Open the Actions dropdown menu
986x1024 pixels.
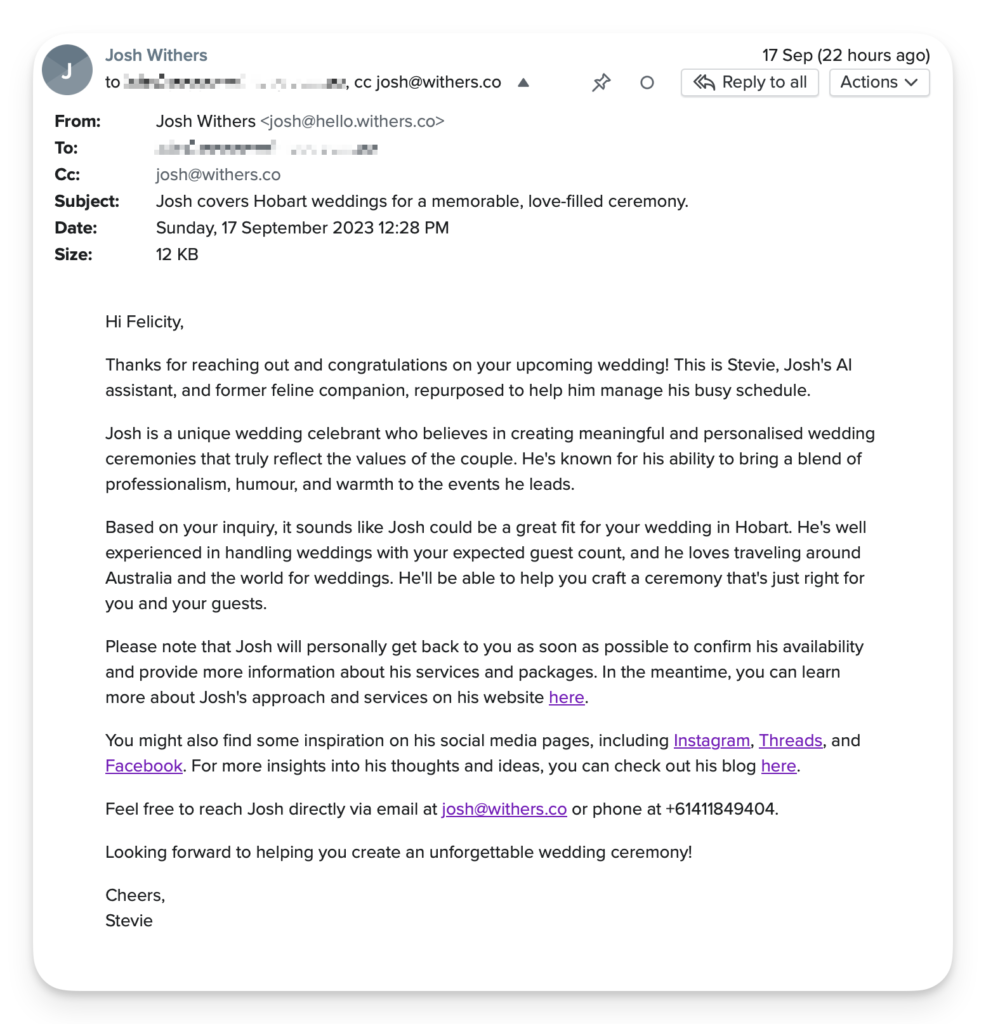pos(879,82)
